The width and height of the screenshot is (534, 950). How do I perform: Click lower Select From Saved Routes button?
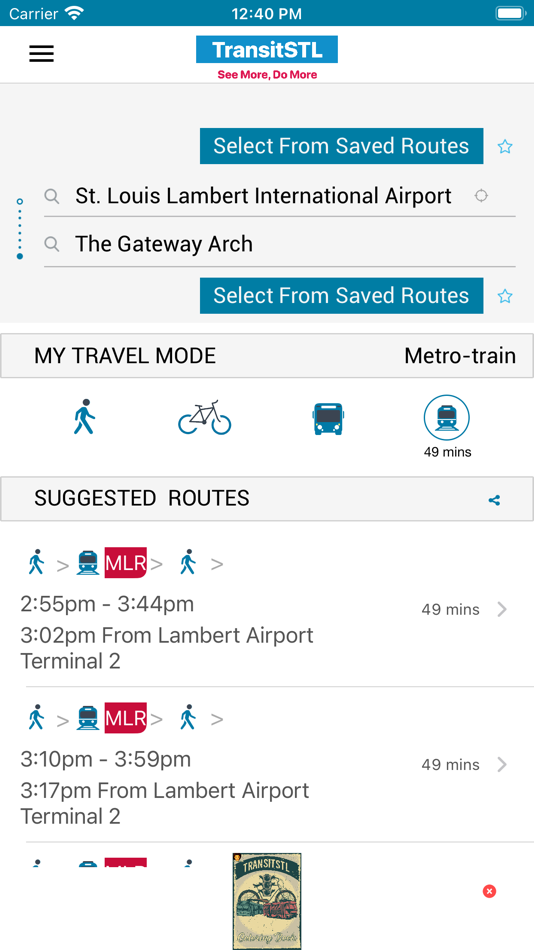coord(342,296)
